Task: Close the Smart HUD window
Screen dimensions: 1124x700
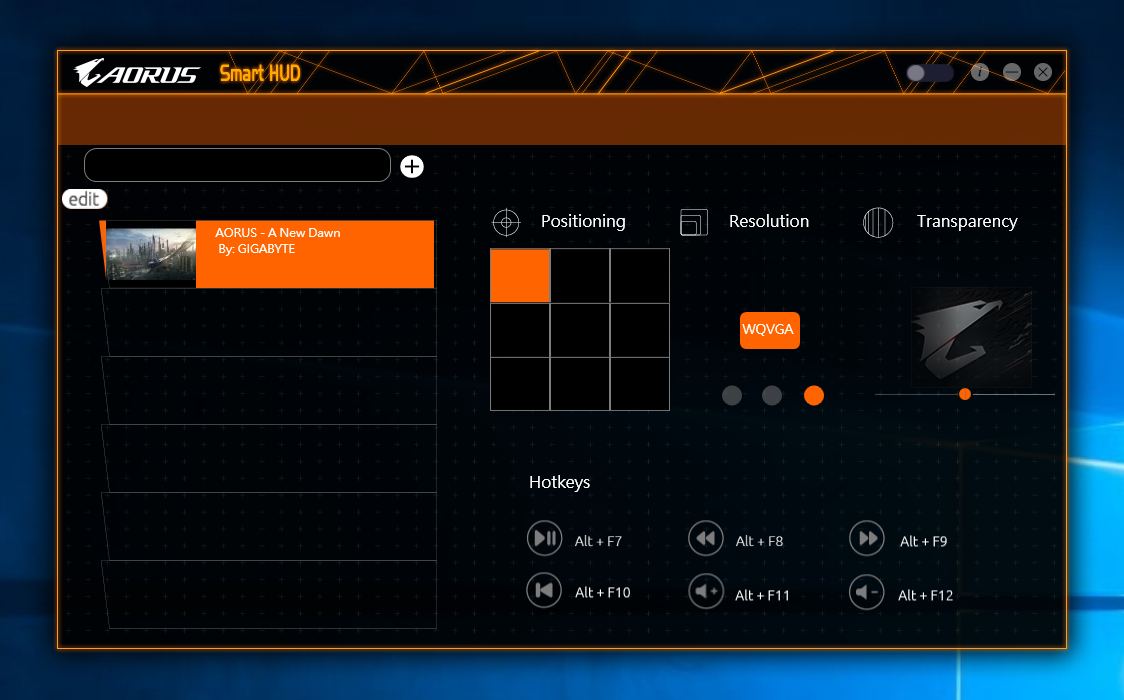Action: [x=1043, y=72]
